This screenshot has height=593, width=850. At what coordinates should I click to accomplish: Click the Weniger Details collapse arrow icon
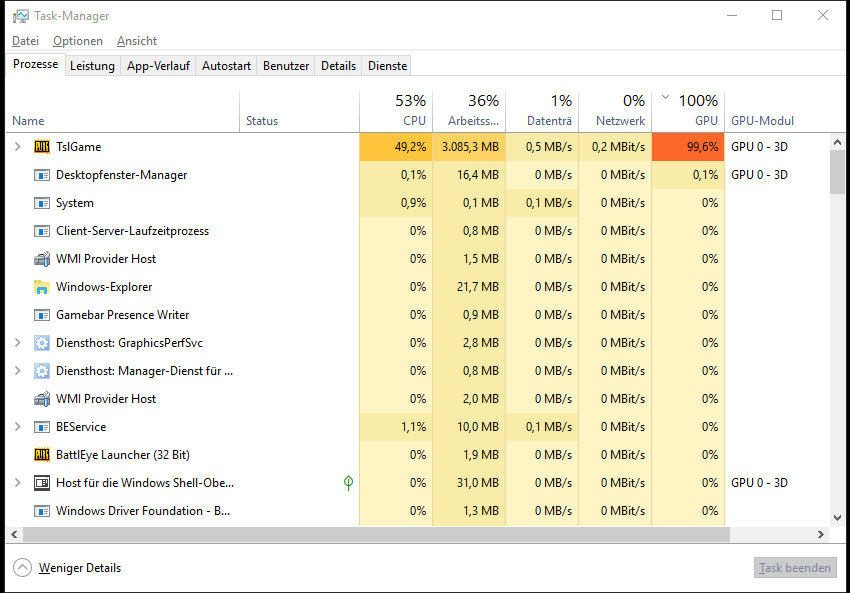[x=23, y=568]
